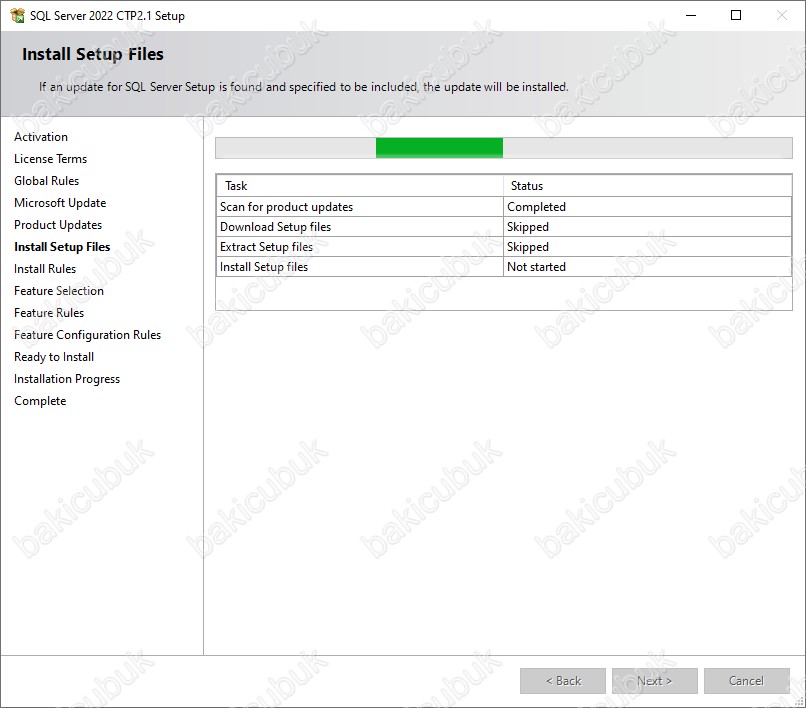This screenshot has height=708, width=806.
Task: Select the Download Setup files row
Action: click(x=504, y=227)
